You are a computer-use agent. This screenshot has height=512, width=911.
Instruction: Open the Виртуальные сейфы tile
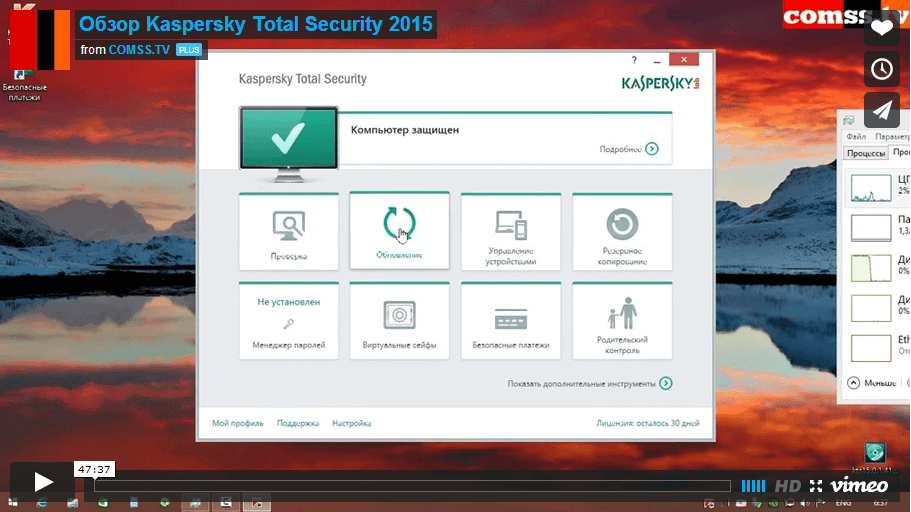399,320
